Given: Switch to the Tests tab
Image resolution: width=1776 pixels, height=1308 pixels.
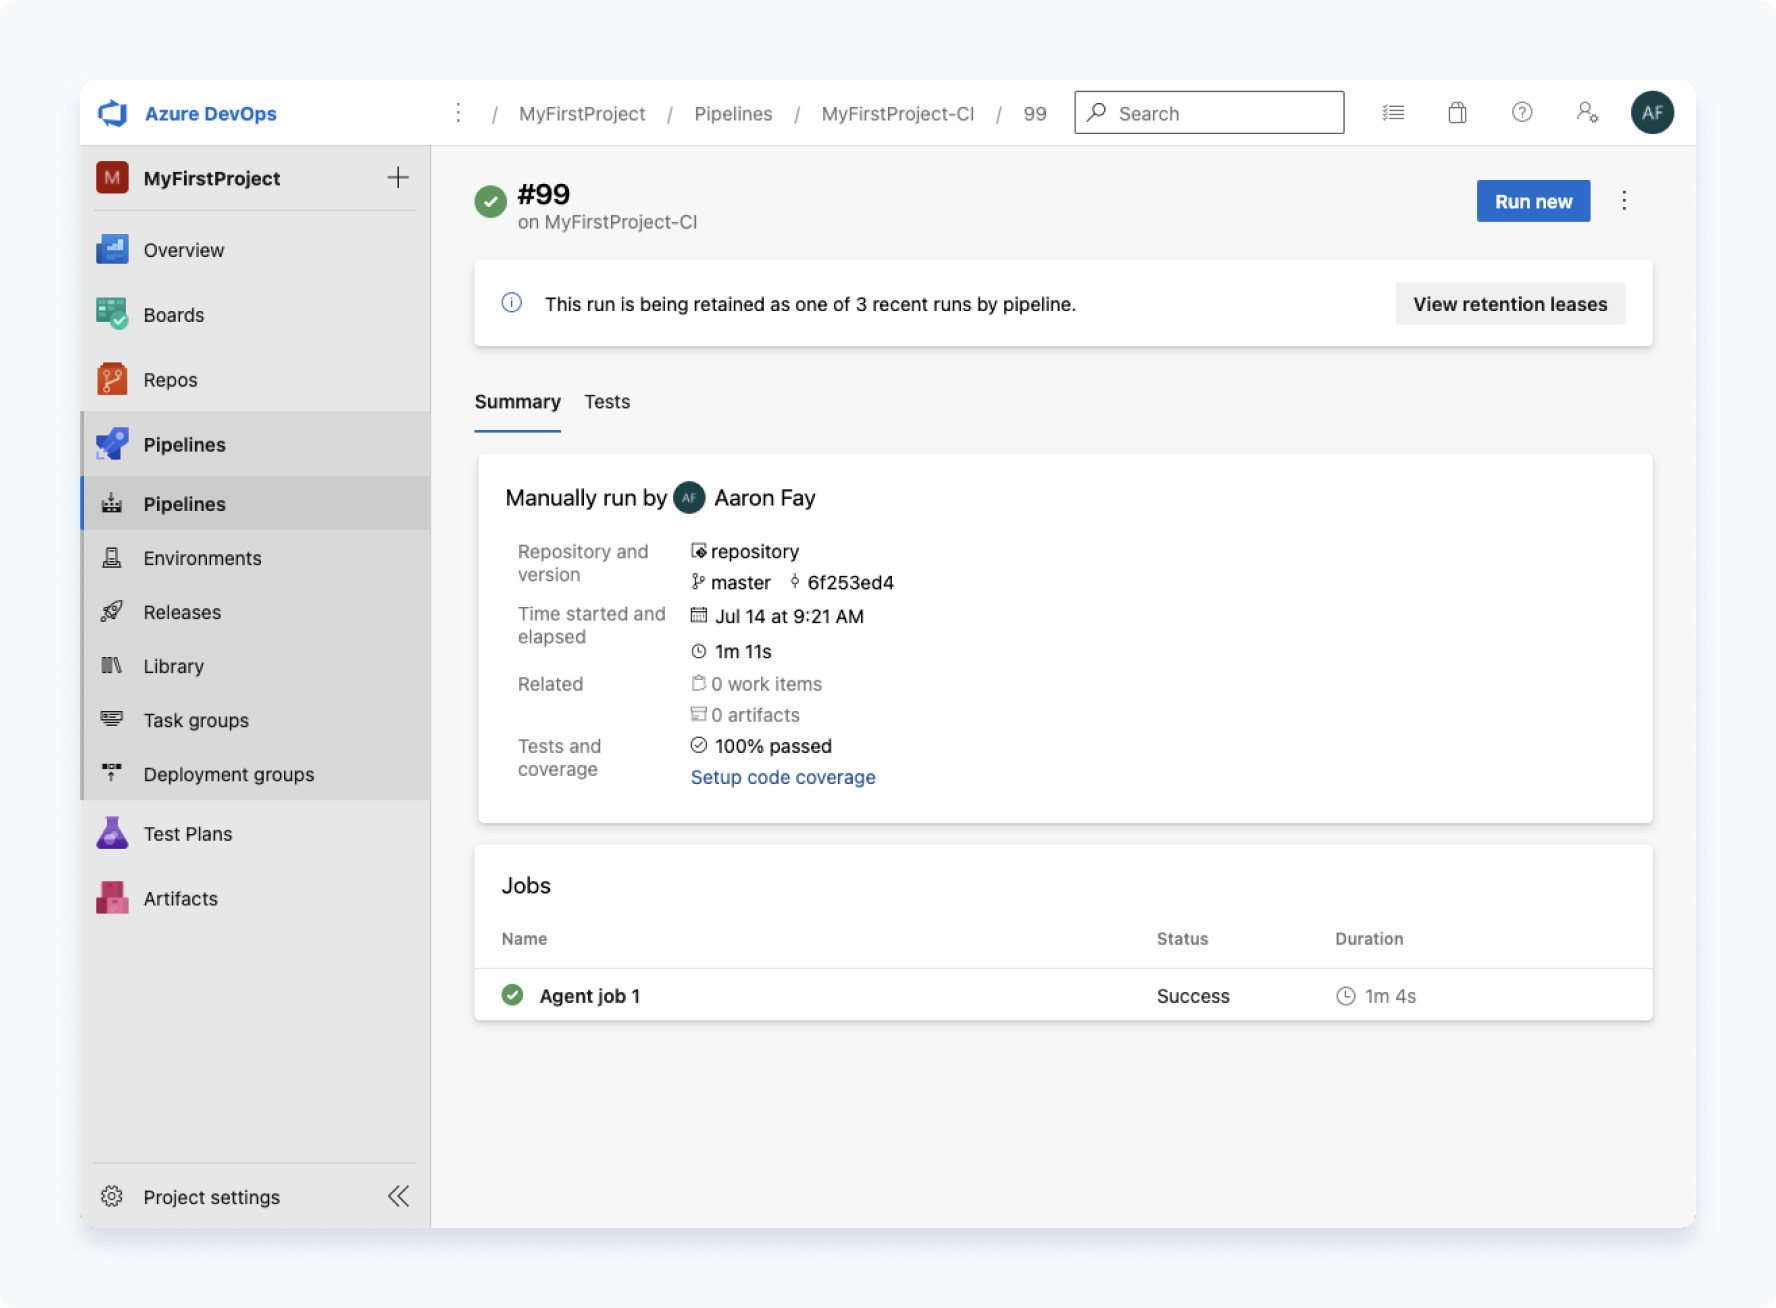Looking at the screenshot, I should click(x=607, y=402).
